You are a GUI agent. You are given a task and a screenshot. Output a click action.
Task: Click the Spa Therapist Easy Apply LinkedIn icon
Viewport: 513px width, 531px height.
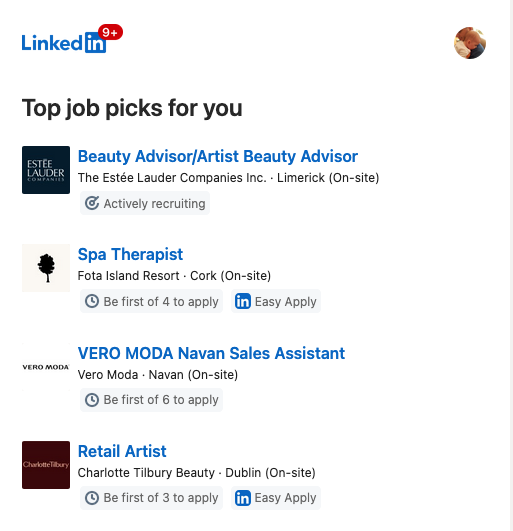(243, 301)
